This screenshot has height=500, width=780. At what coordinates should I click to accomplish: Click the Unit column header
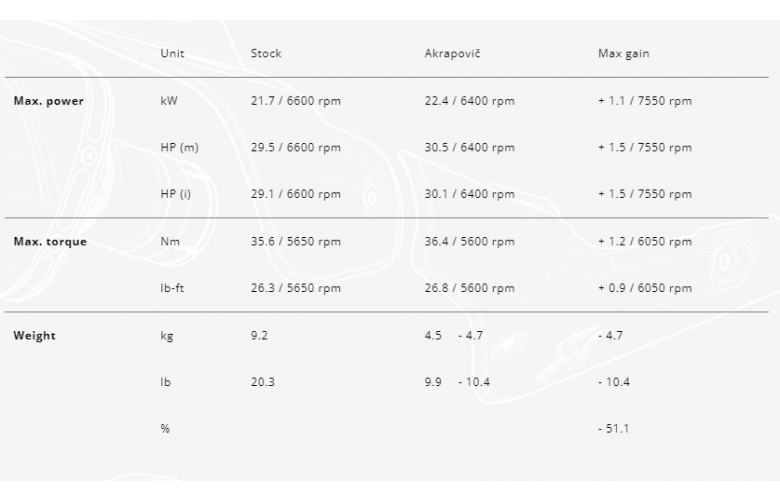pos(172,54)
